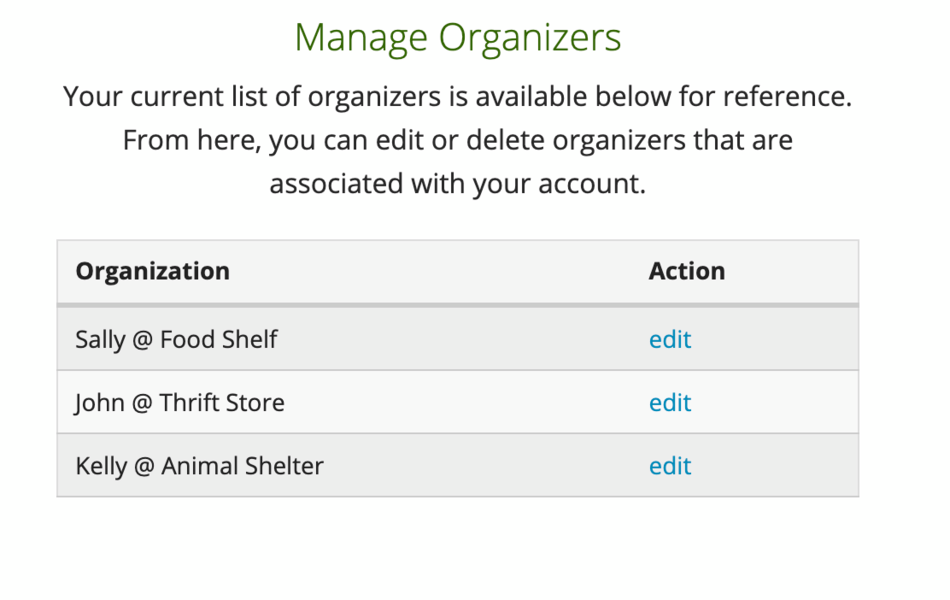
Task: Click the line starting "From here, you can"
Action: [457, 140]
